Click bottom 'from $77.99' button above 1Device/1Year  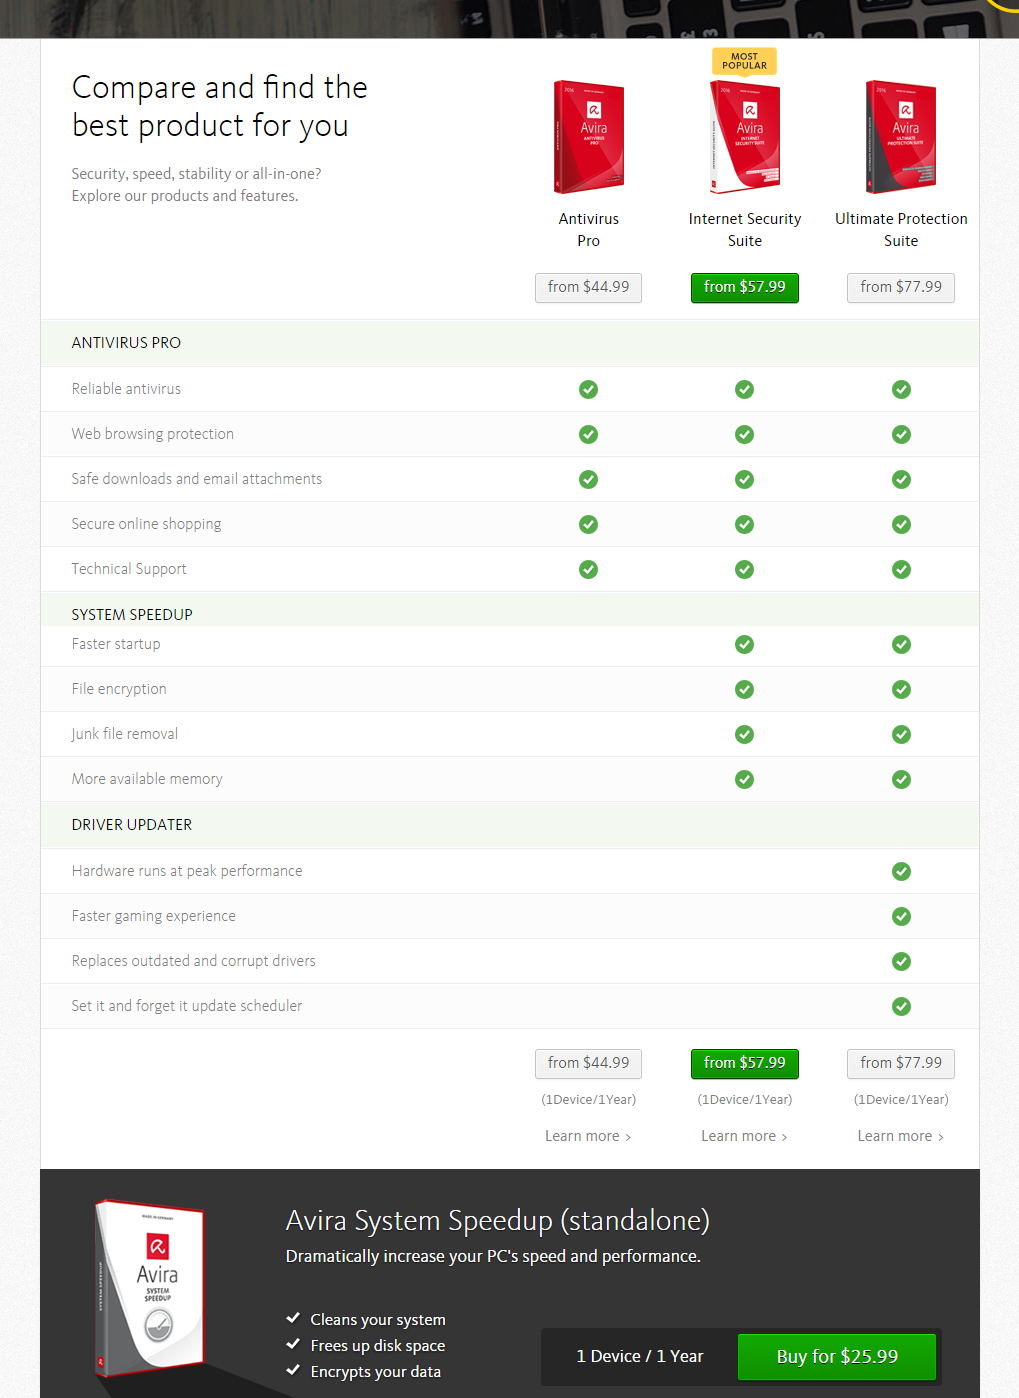(901, 1063)
